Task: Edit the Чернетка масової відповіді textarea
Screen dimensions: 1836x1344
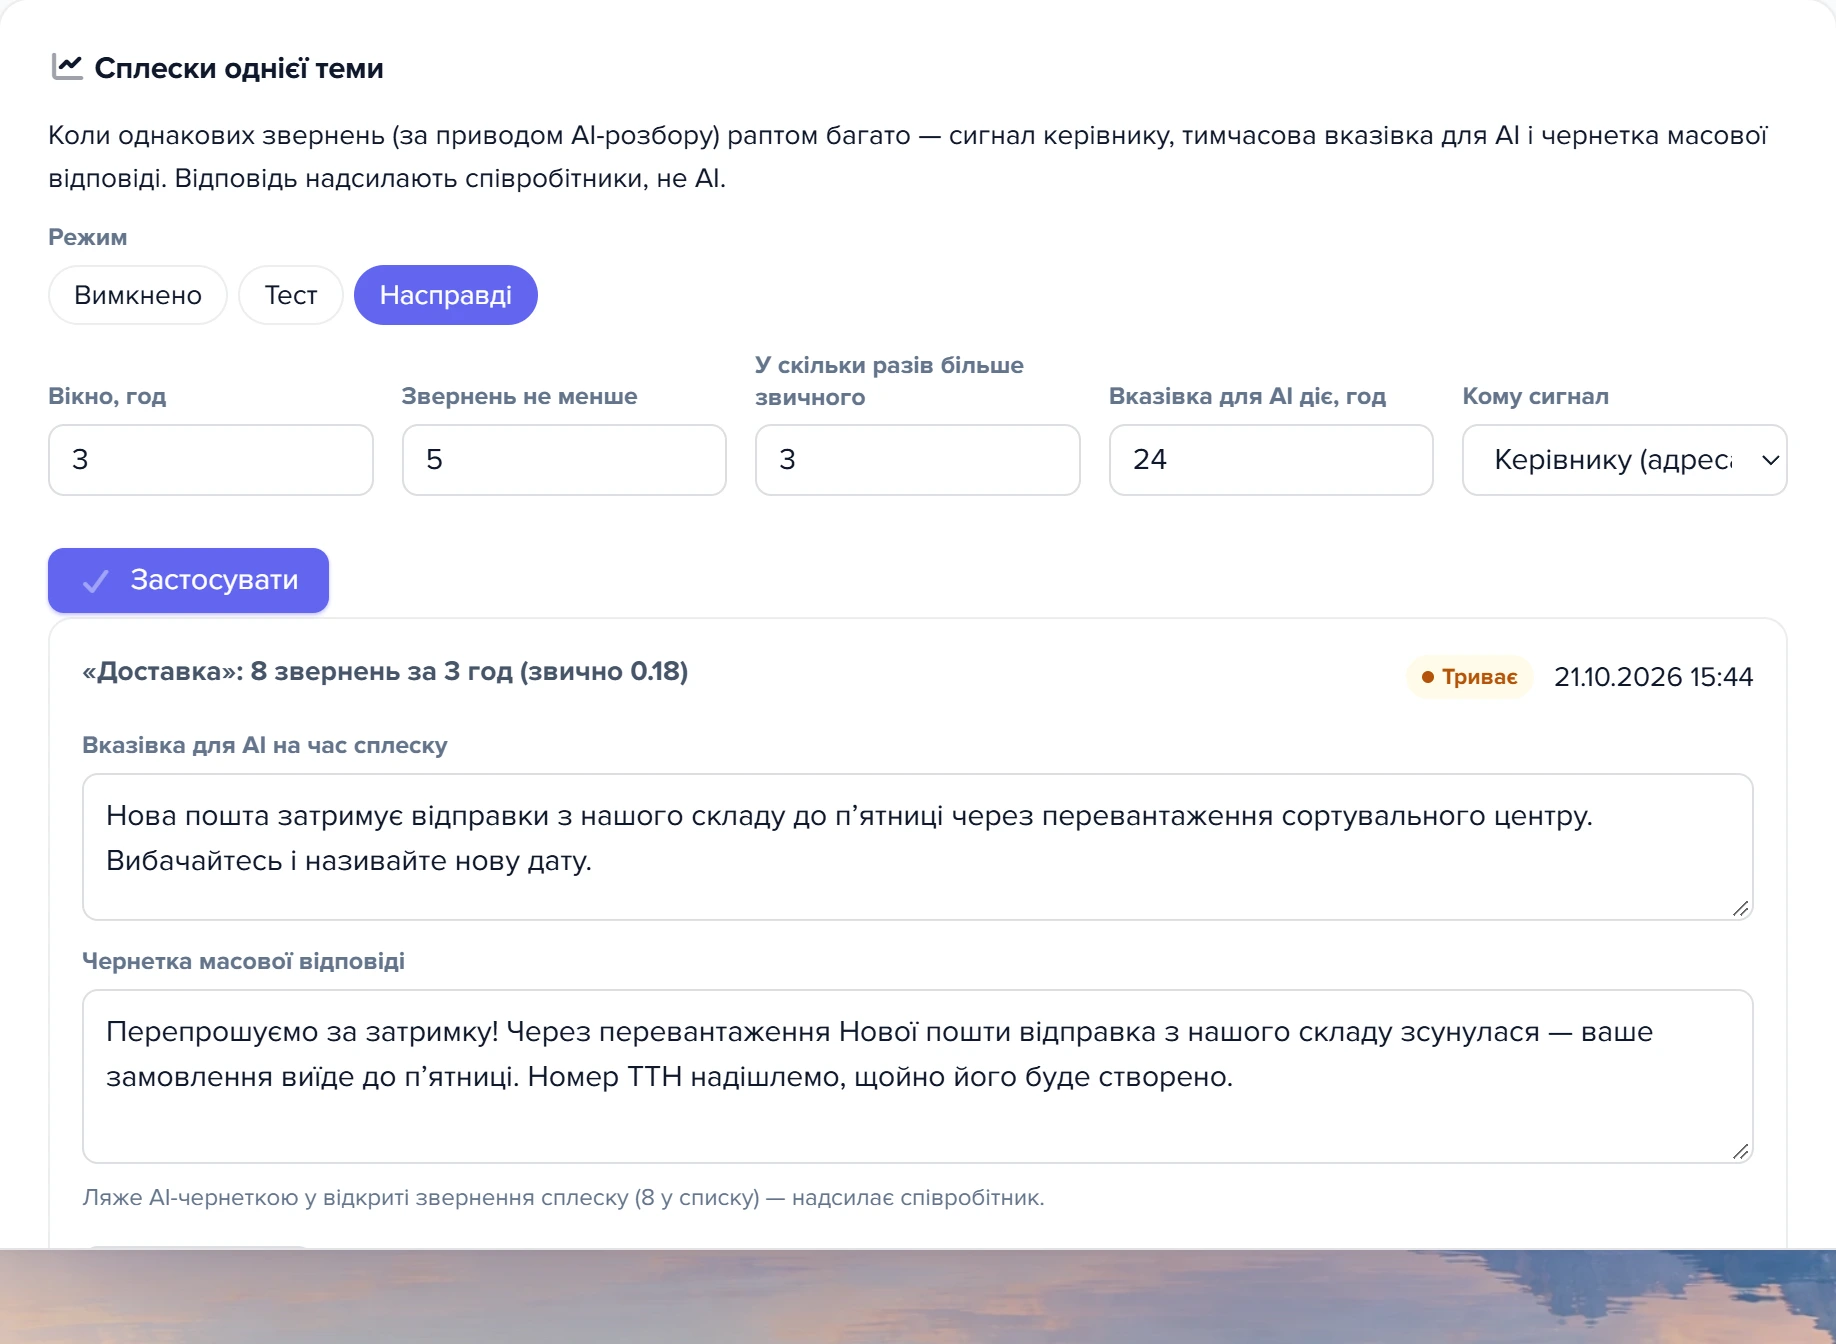Action: click(x=918, y=1076)
